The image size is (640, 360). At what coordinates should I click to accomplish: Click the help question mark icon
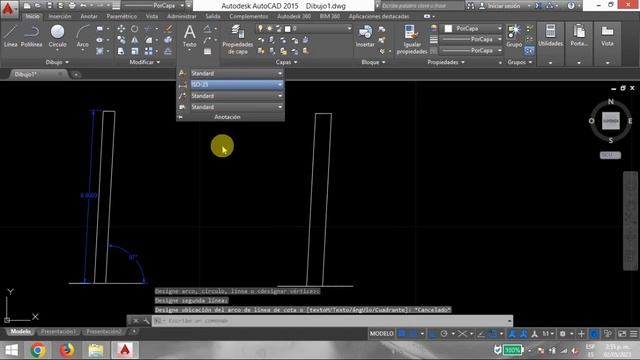coord(571,6)
